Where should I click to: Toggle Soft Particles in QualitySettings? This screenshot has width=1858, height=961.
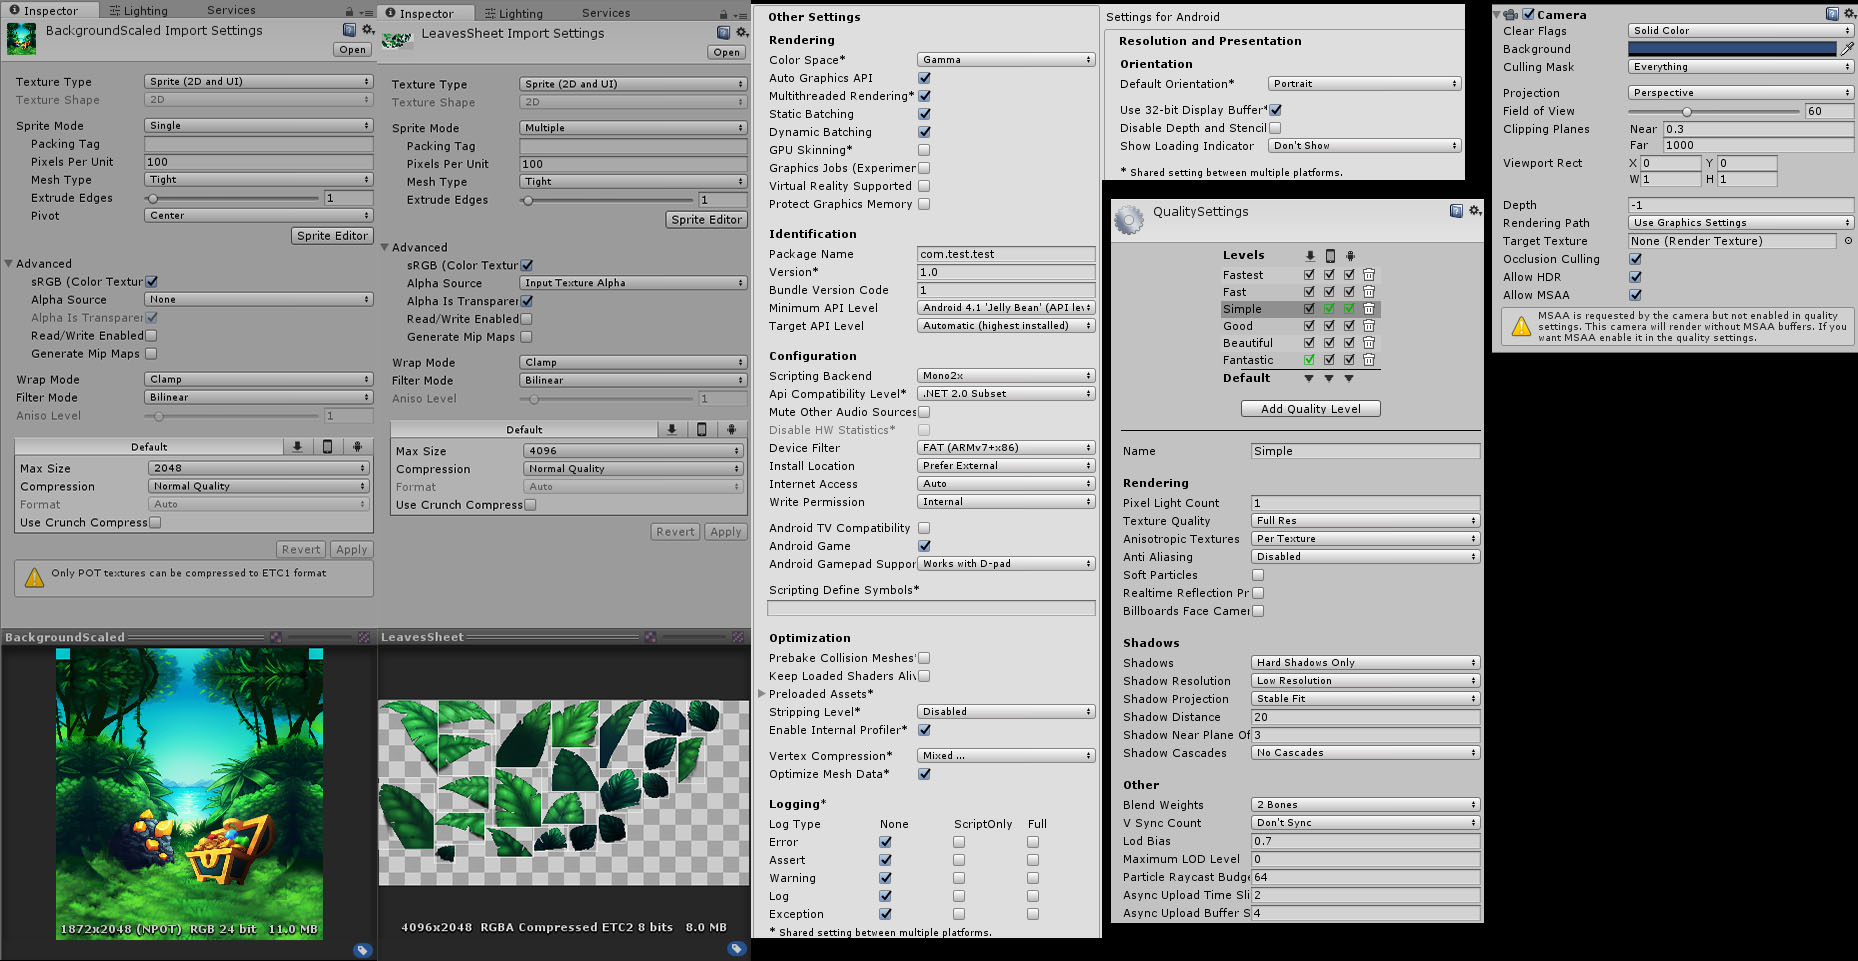1258,575
